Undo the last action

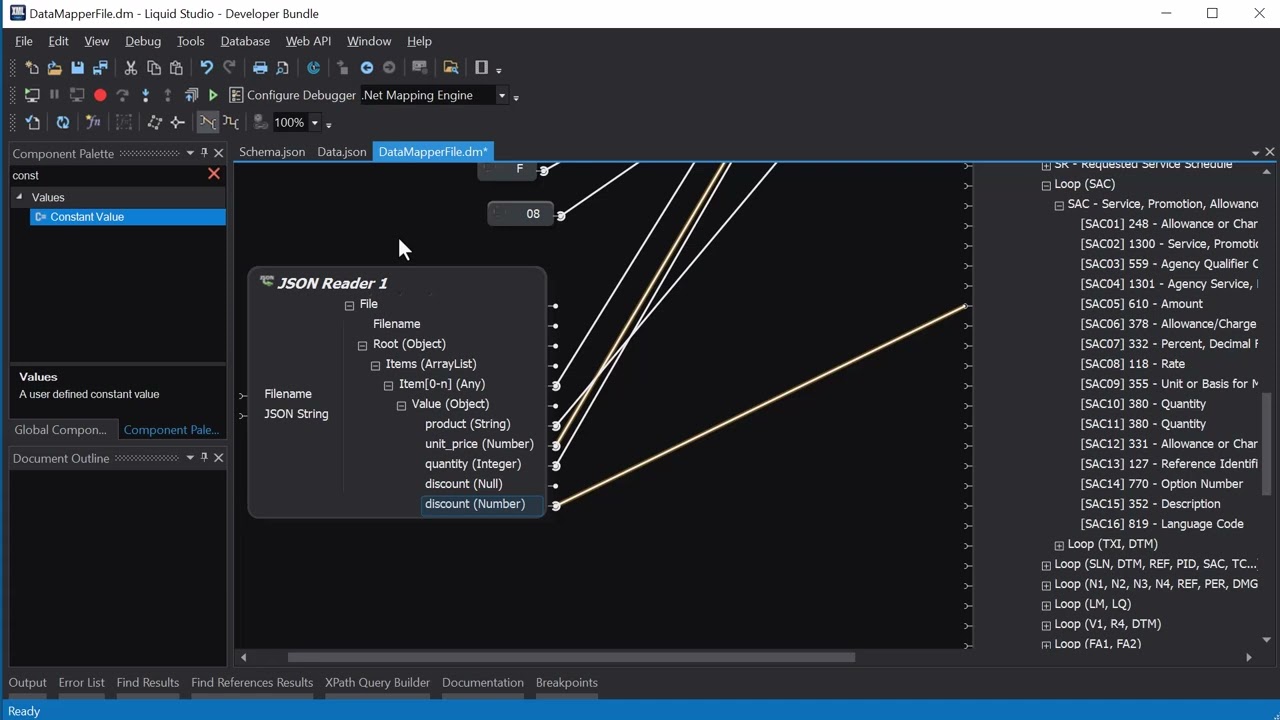click(206, 68)
